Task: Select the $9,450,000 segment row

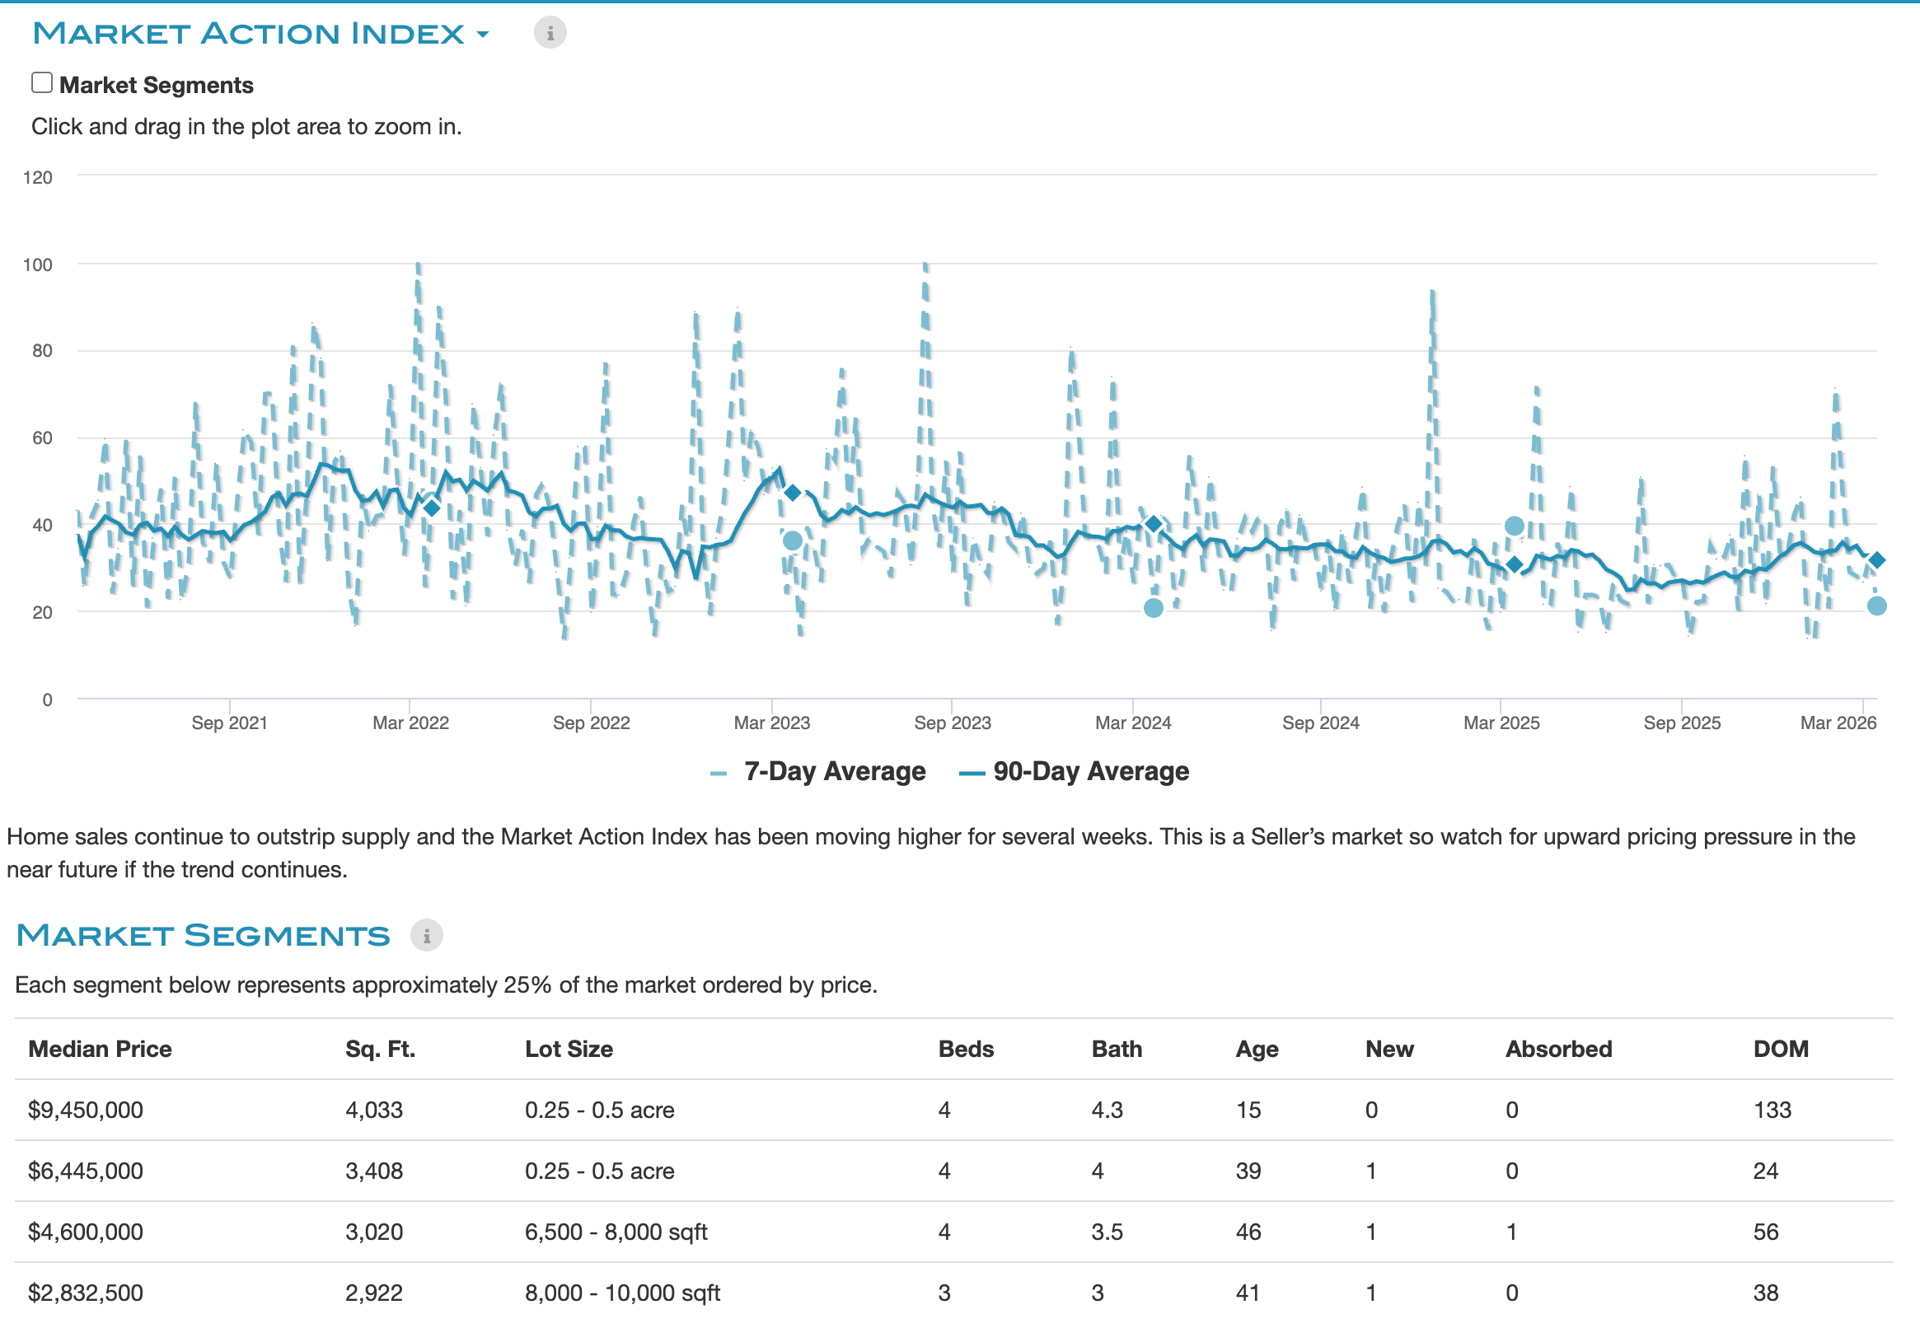Action: (x=86, y=1110)
